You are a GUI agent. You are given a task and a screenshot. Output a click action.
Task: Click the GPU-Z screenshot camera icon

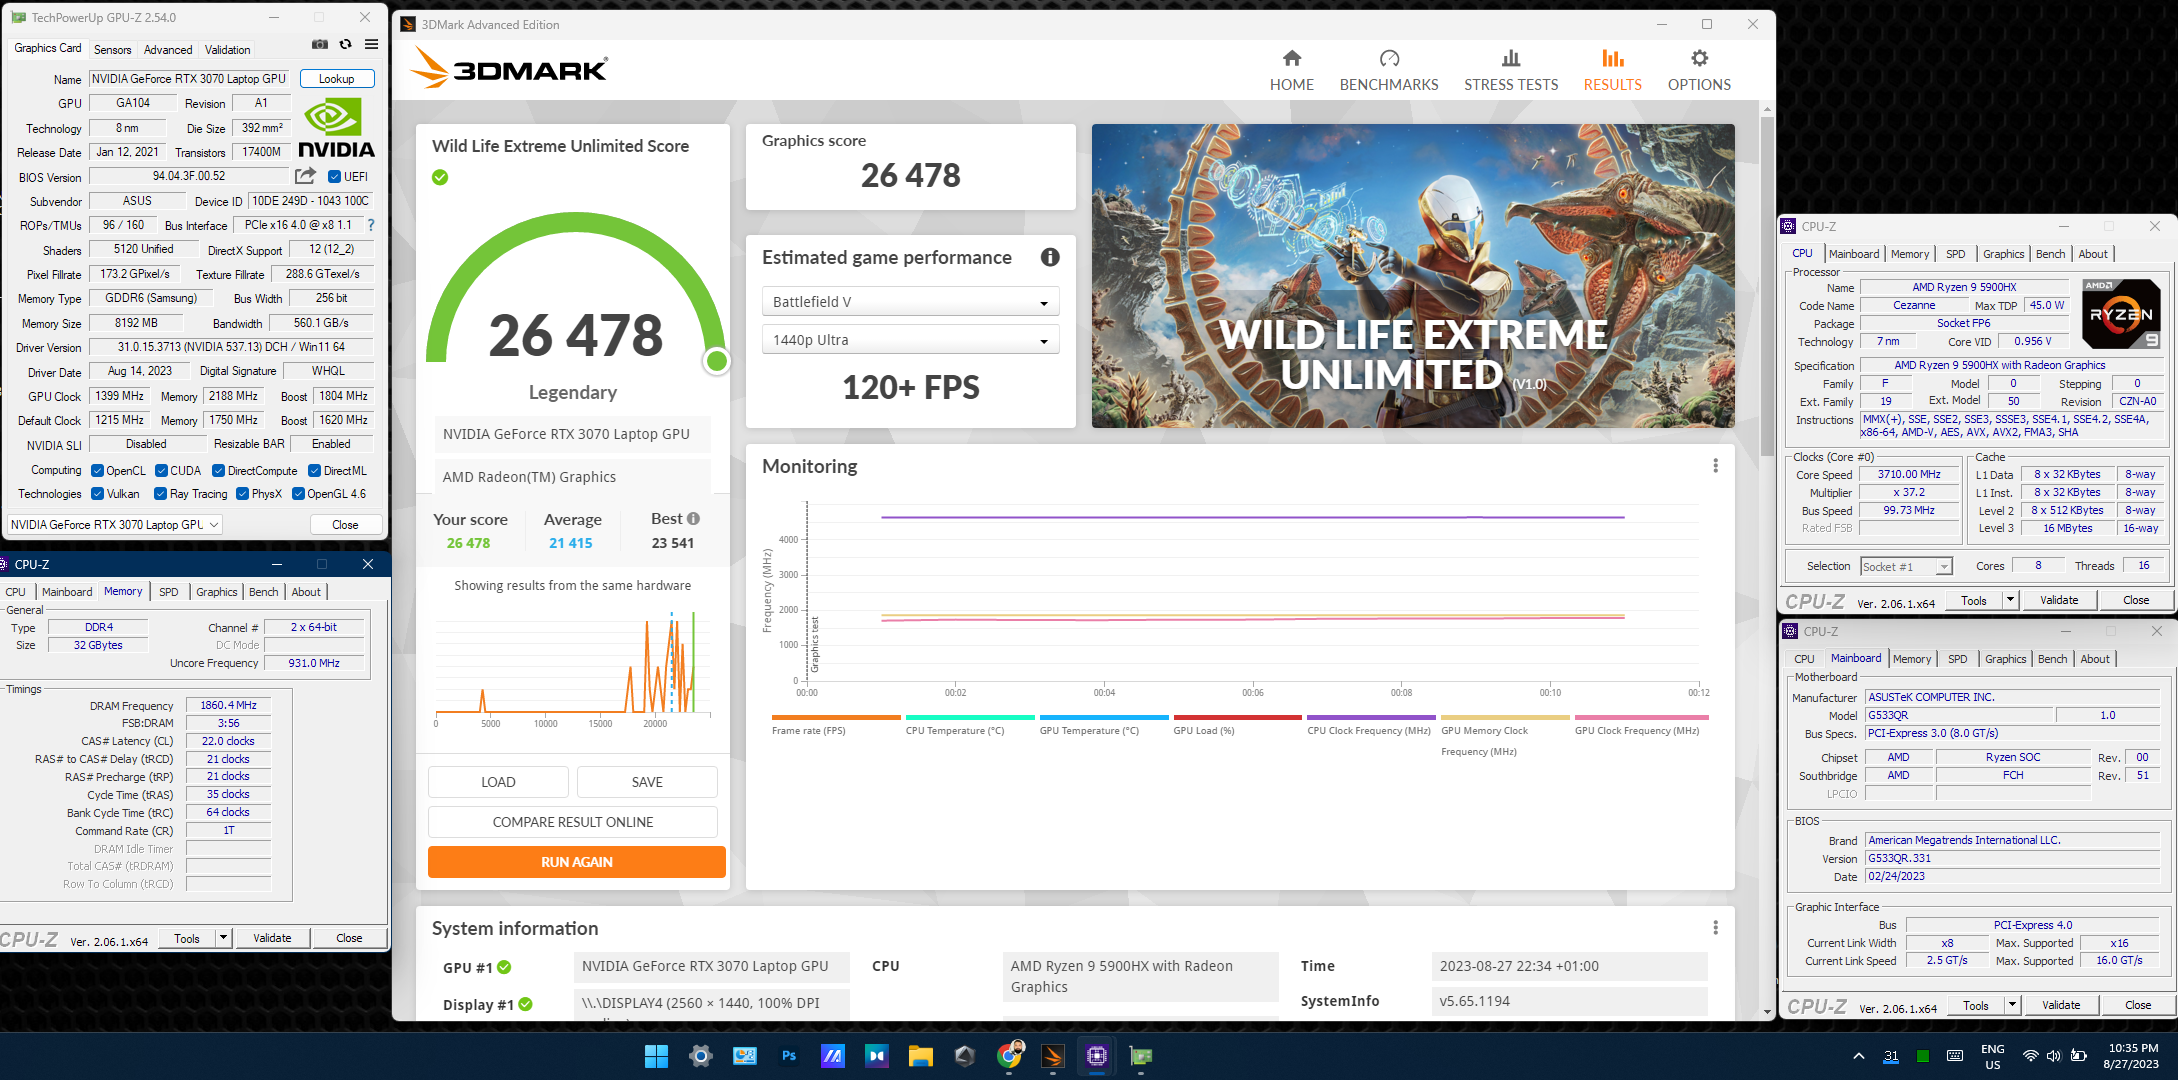pos(320,44)
